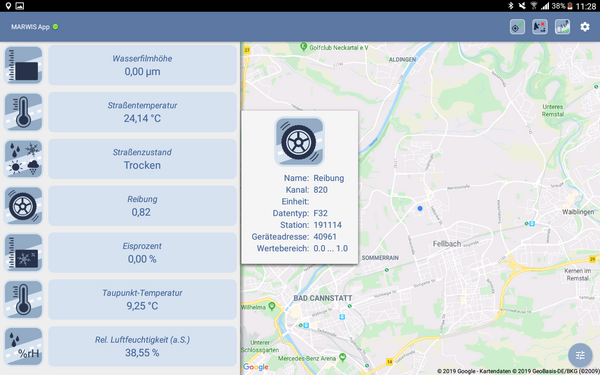The image size is (600, 375).
Task: Tap the Eisprozent ice percentage icon
Action: [23, 253]
